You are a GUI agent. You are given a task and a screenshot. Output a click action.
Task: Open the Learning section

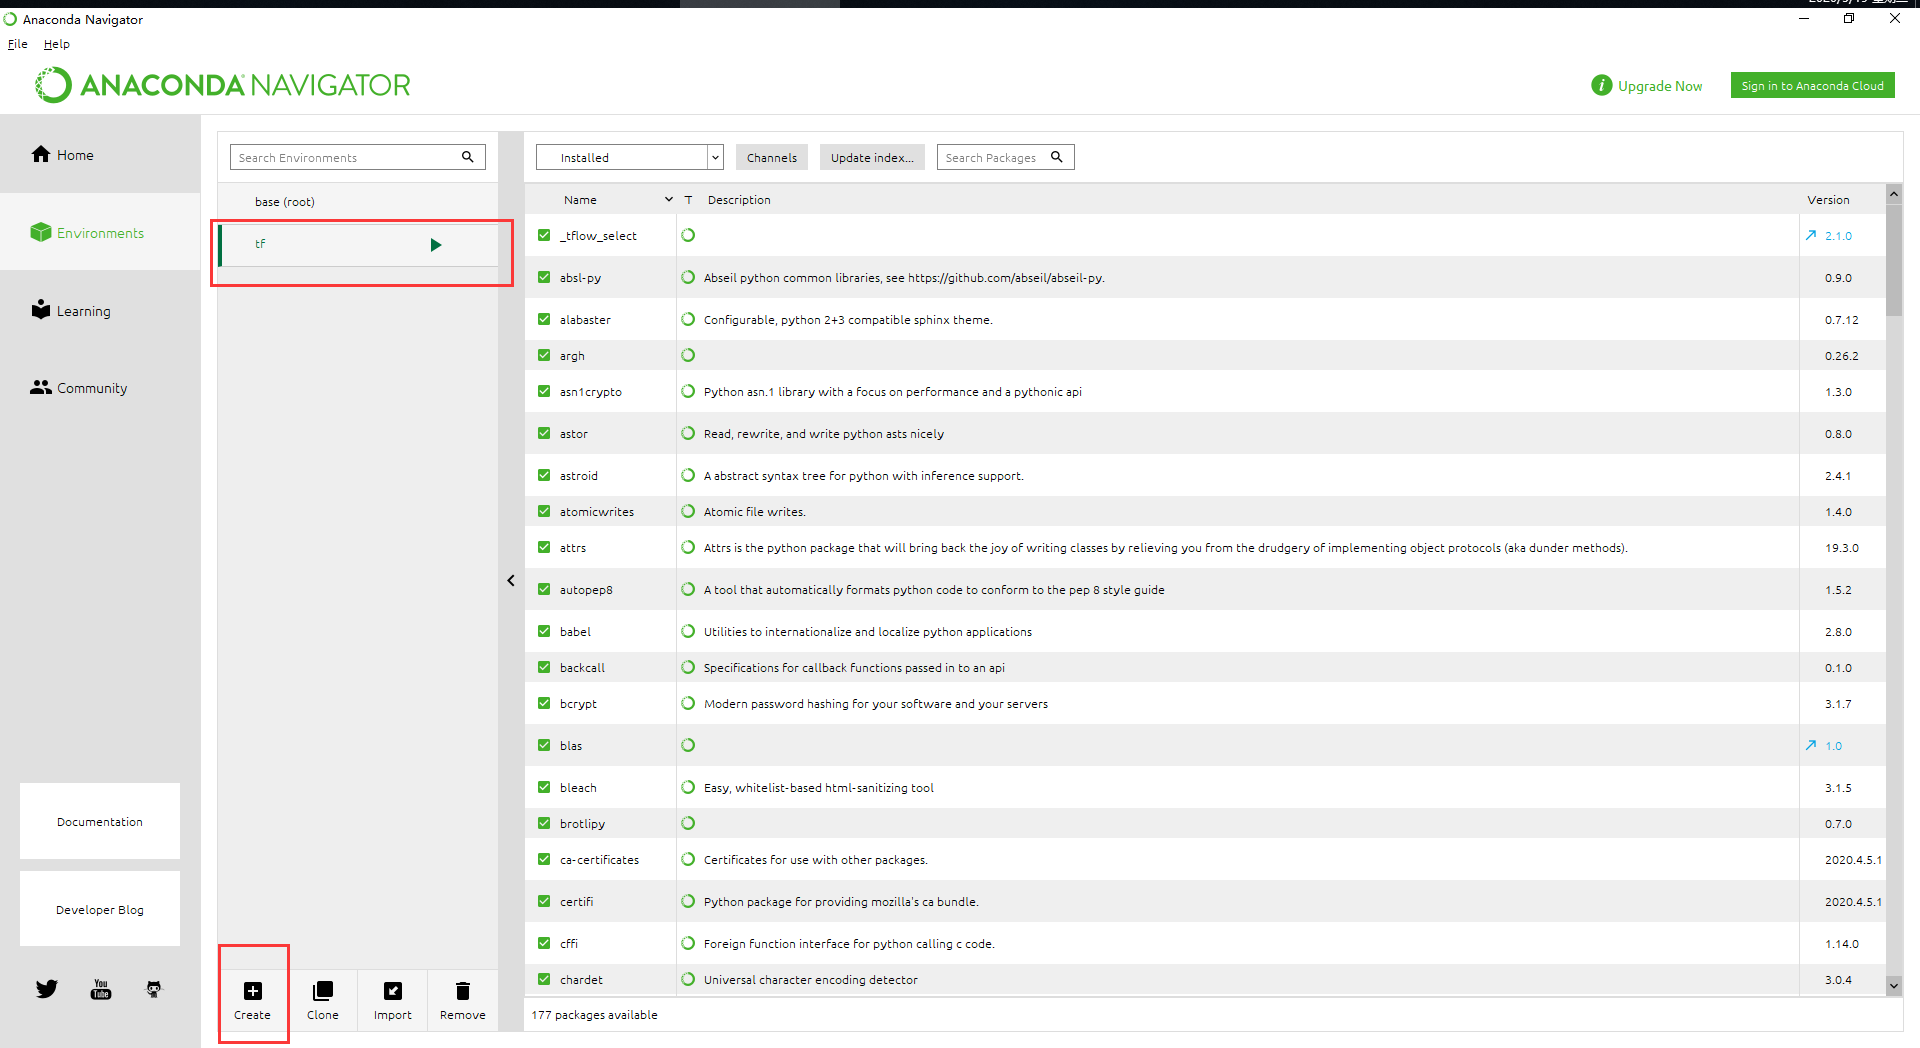[100, 310]
